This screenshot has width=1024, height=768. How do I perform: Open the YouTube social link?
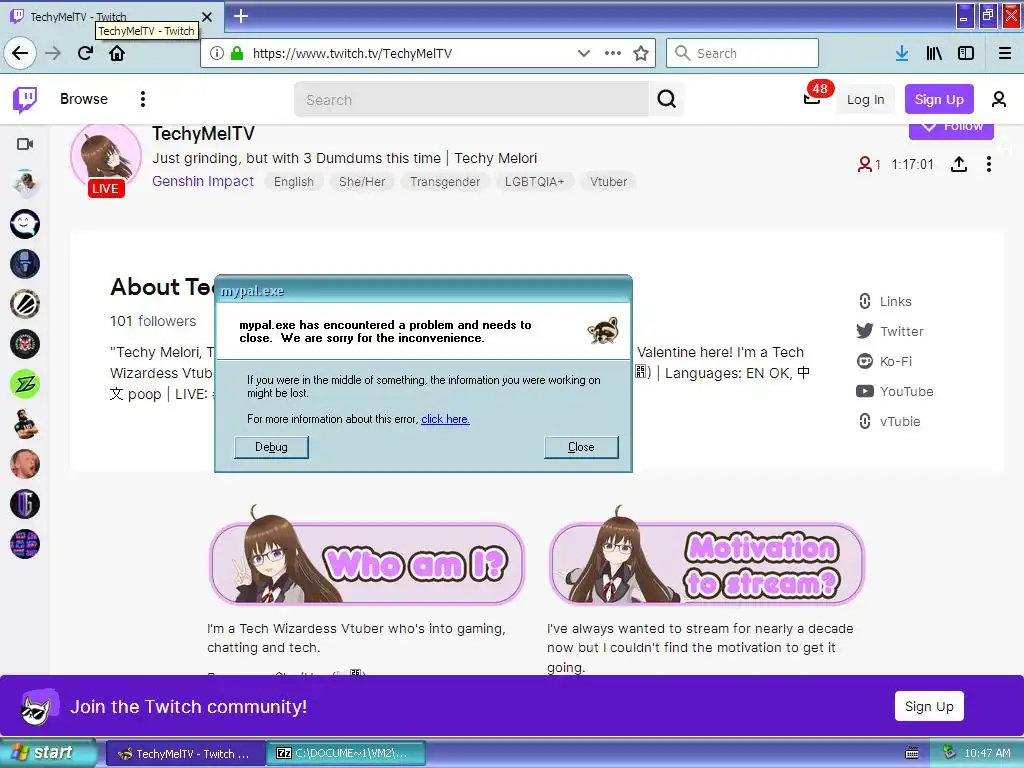click(895, 391)
